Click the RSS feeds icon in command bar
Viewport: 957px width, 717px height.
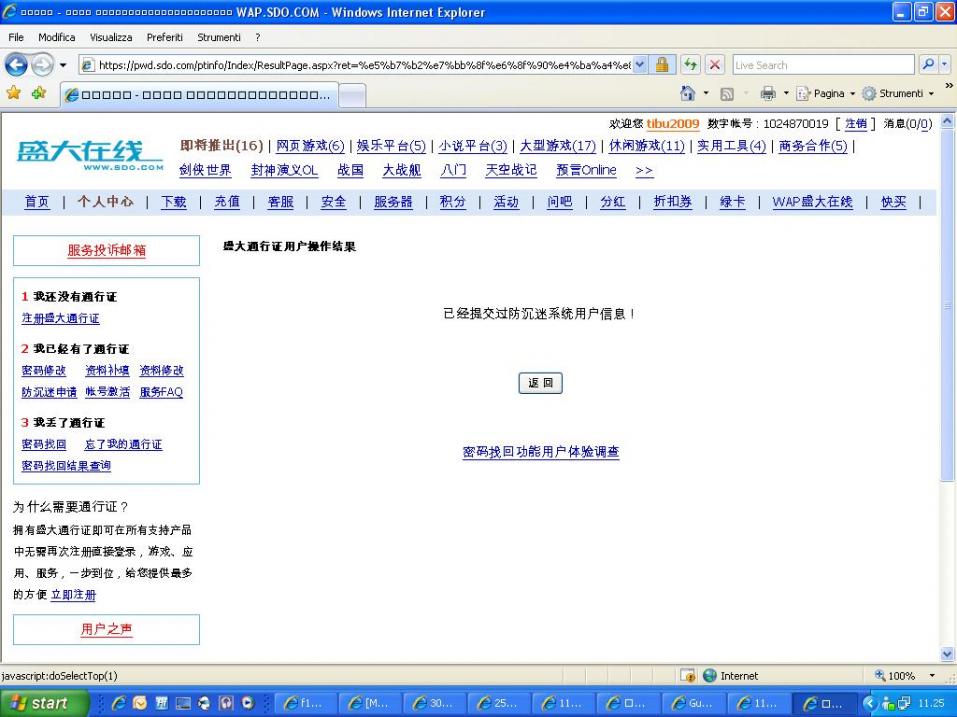(x=727, y=94)
